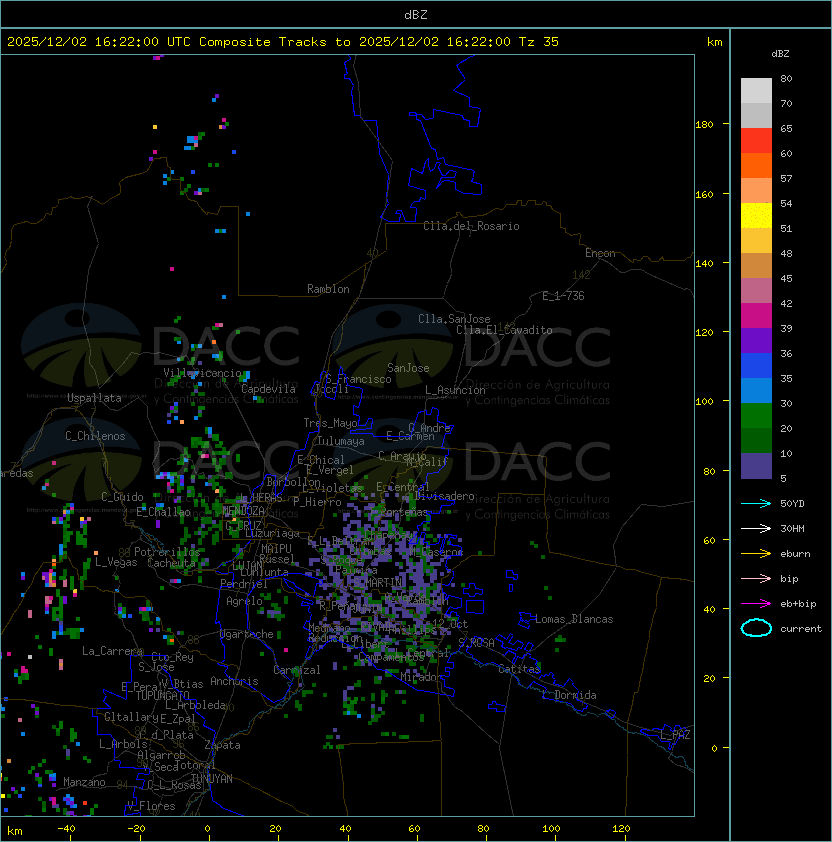Viewport: 832px width, 842px height.
Task: Click the 'Ugarteche' map label
Action: click(247, 634)
